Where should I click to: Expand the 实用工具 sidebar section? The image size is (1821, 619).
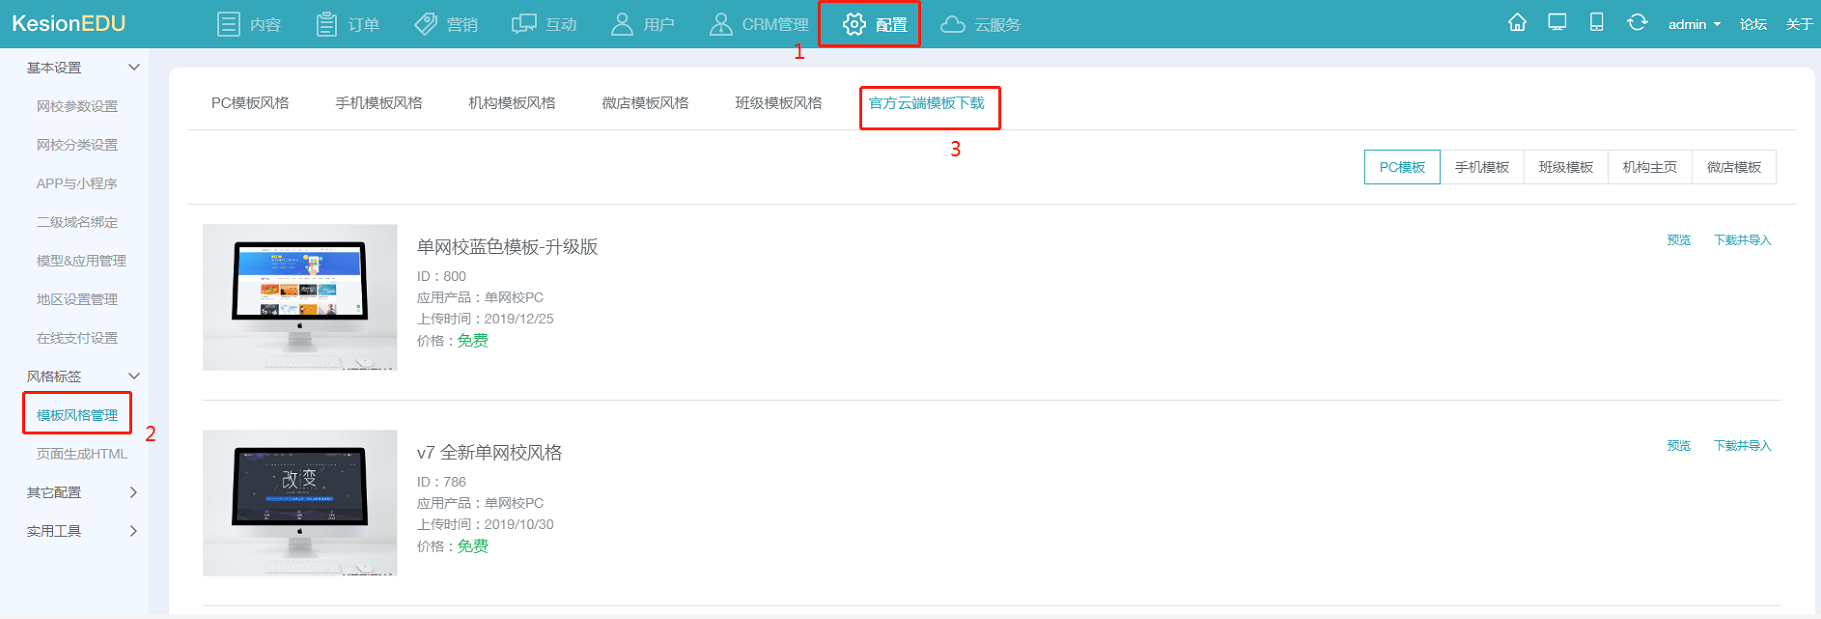133,531
